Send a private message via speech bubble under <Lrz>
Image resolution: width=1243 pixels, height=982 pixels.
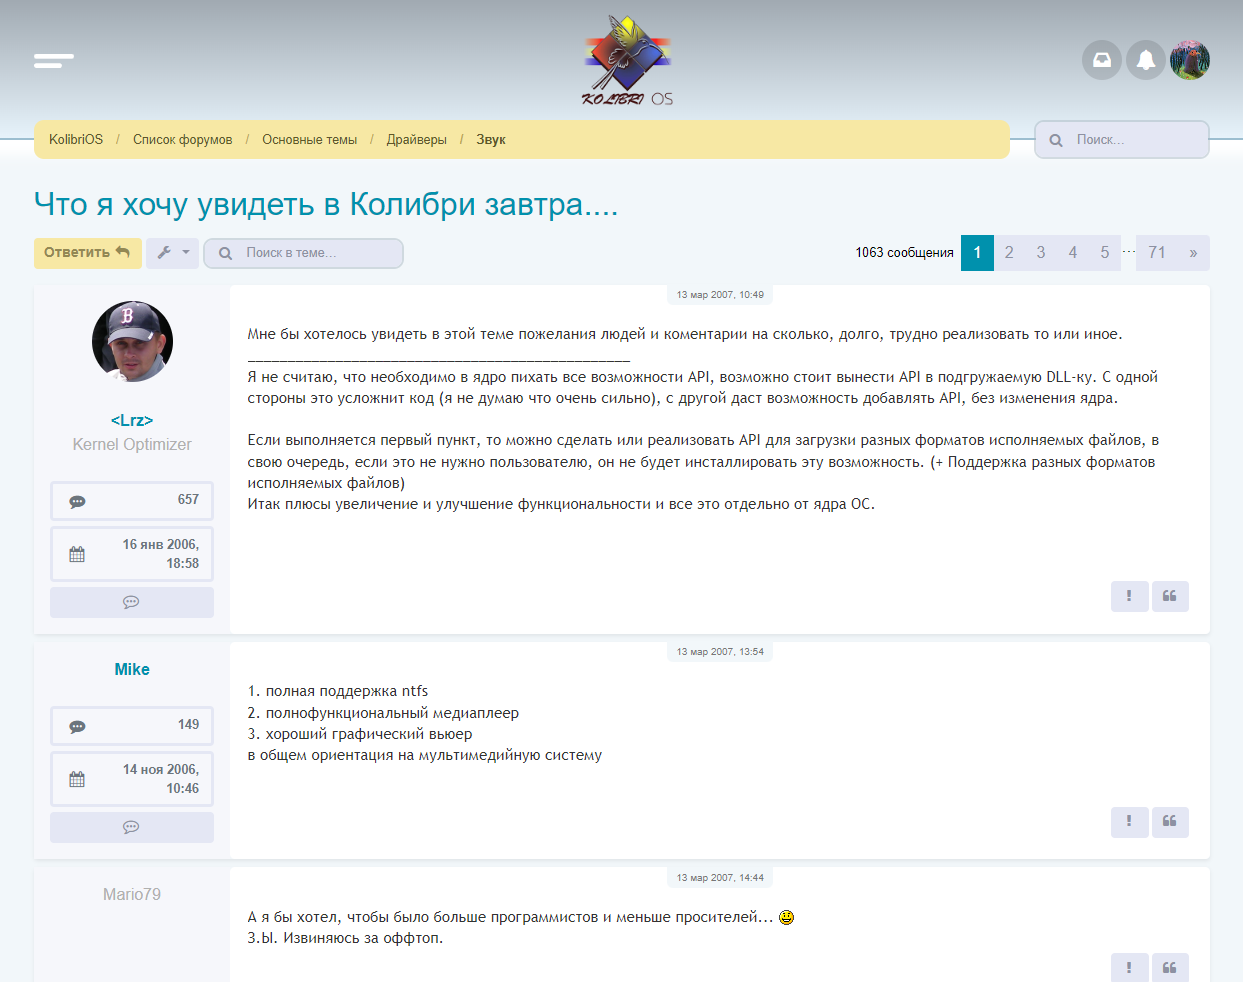pos(131,602)
